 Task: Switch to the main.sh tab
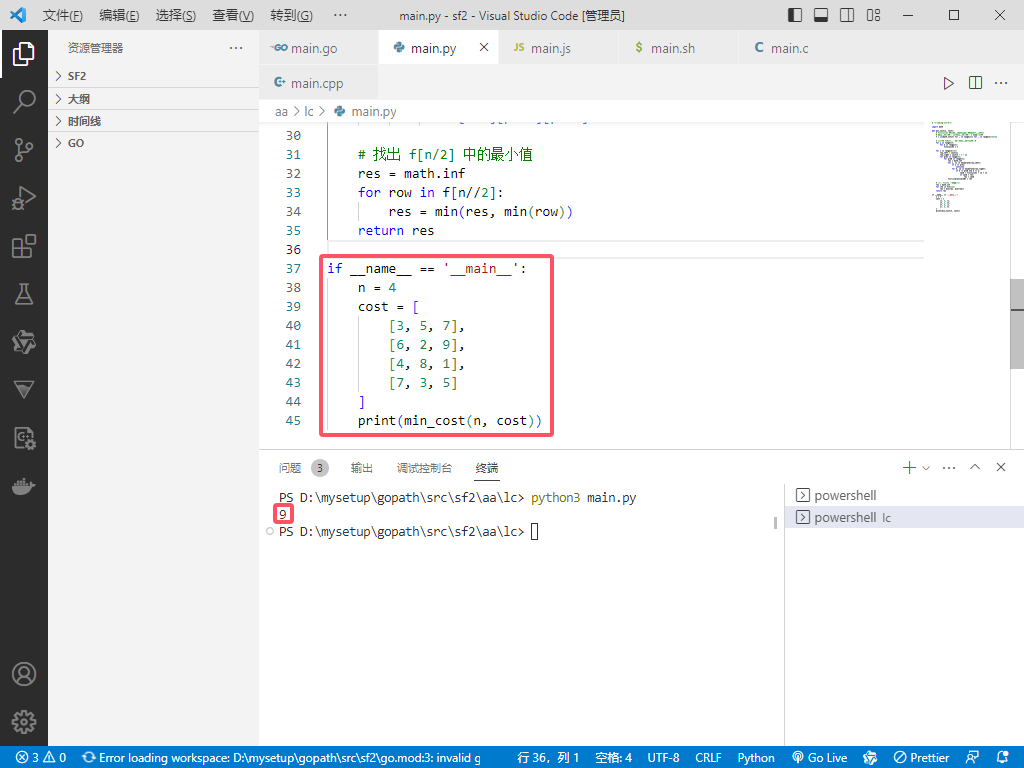pyautogui.click(x=679, y=48)
